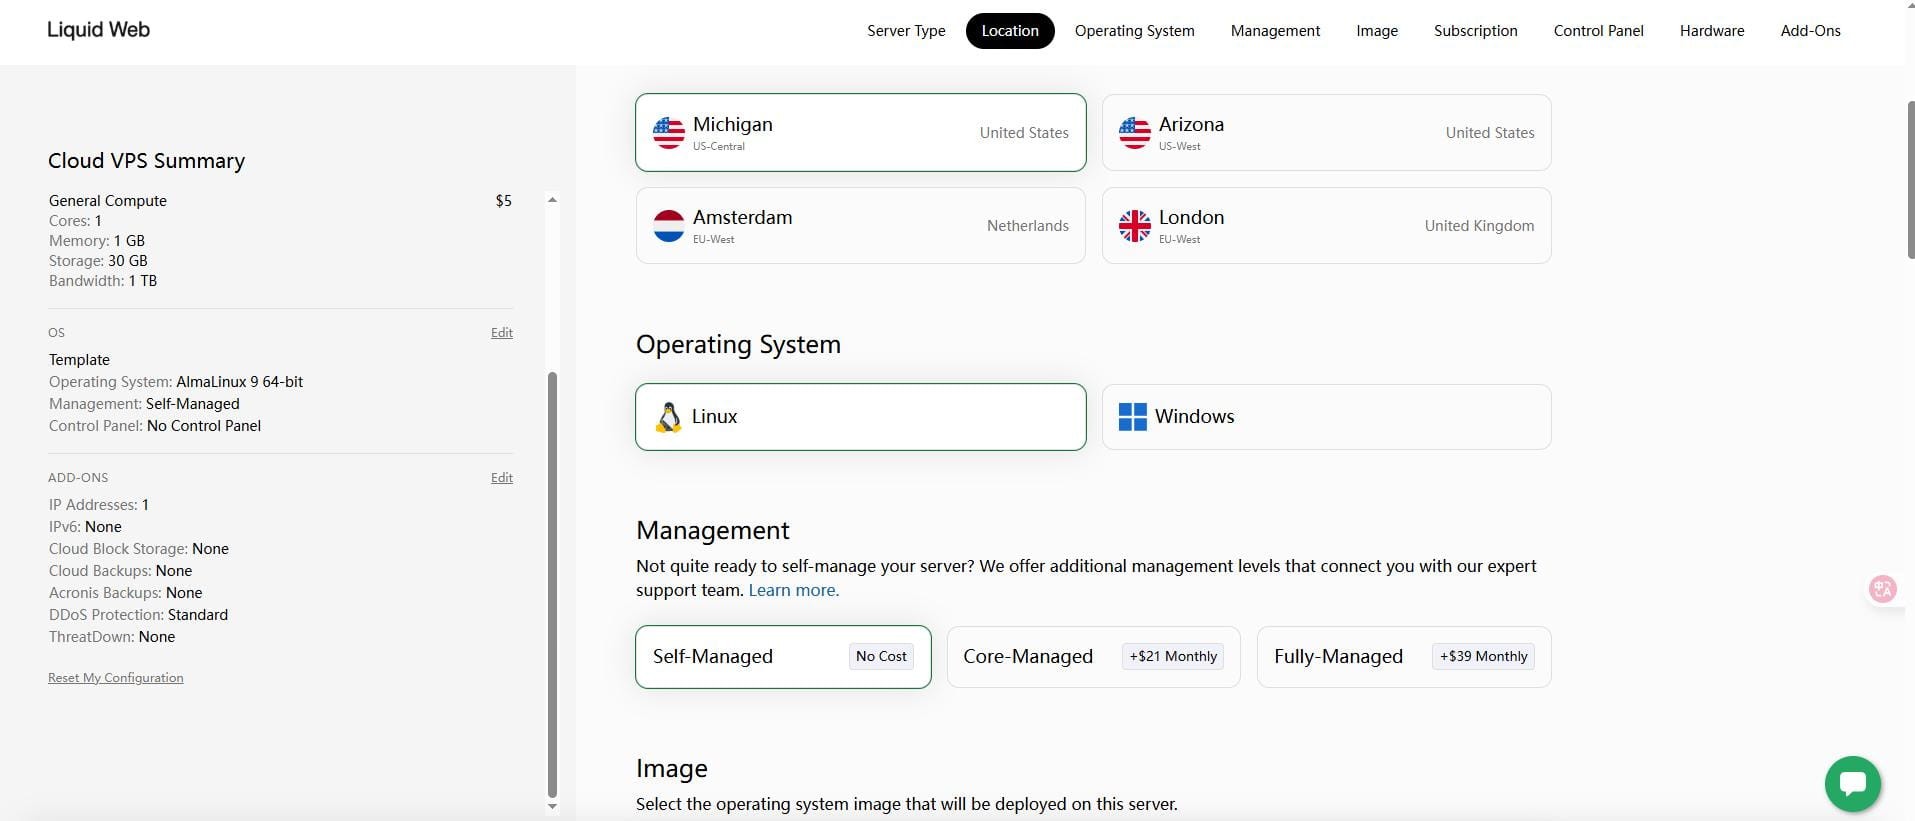
Task: Click the DDoS Protection Standard row
Action: [x=139, y=615]
